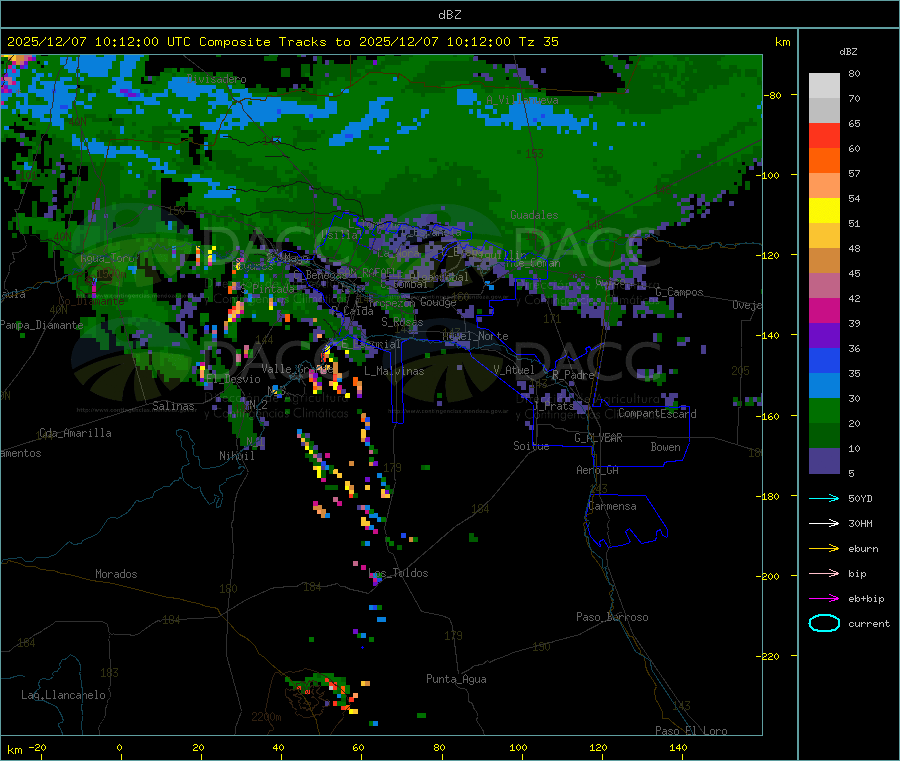Click the 'Salinas' map label
The height and width of the screenshot is (761, 900).
coord(173,406)
